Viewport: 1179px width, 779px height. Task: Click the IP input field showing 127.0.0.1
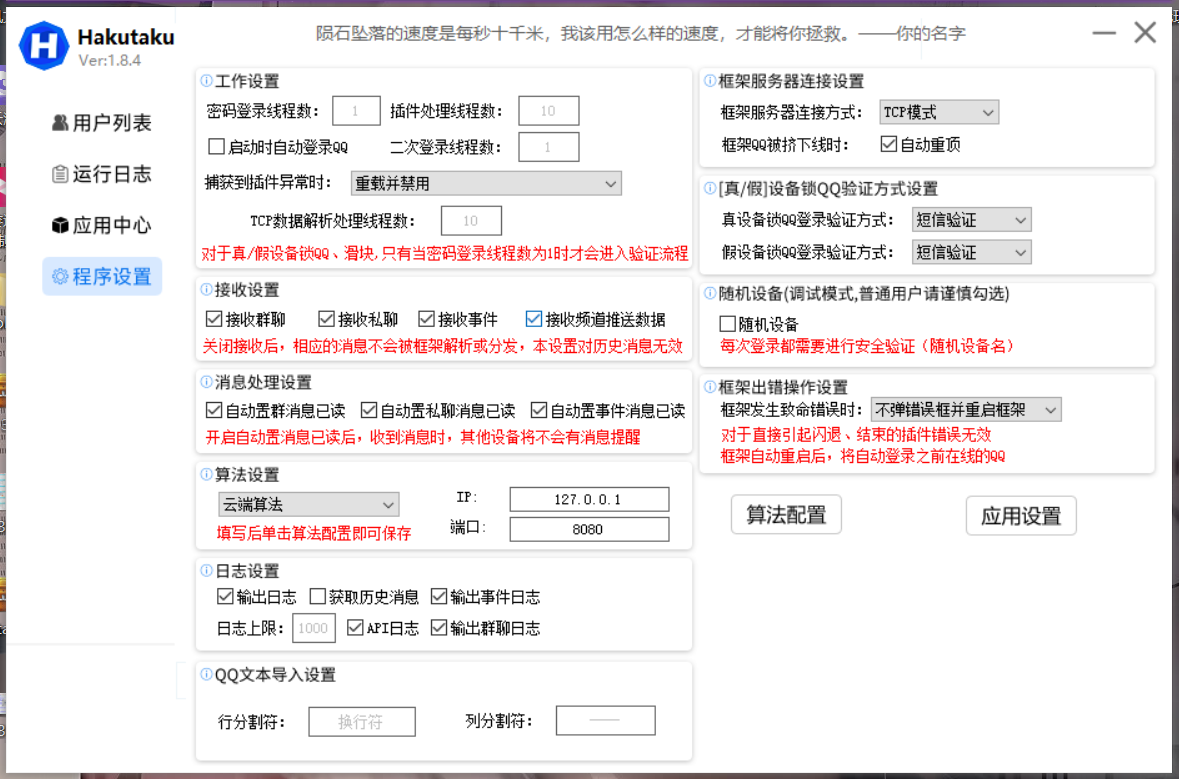pos(588,499)
